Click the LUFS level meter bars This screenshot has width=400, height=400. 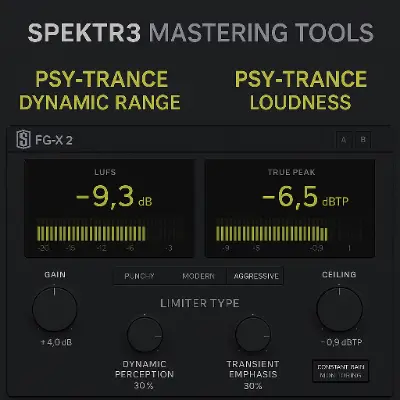click(x=91, y=234)
